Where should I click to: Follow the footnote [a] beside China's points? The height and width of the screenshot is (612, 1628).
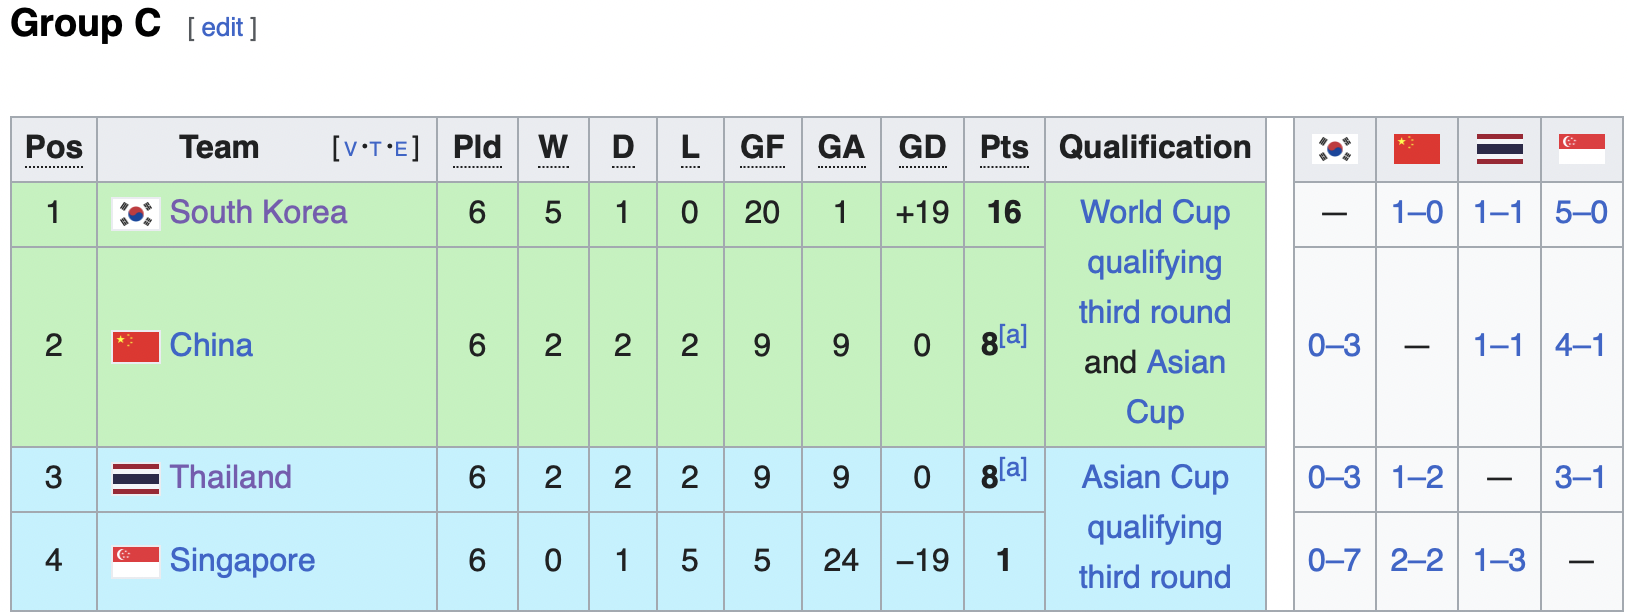pyautogui.click(x=1013, y=335)
